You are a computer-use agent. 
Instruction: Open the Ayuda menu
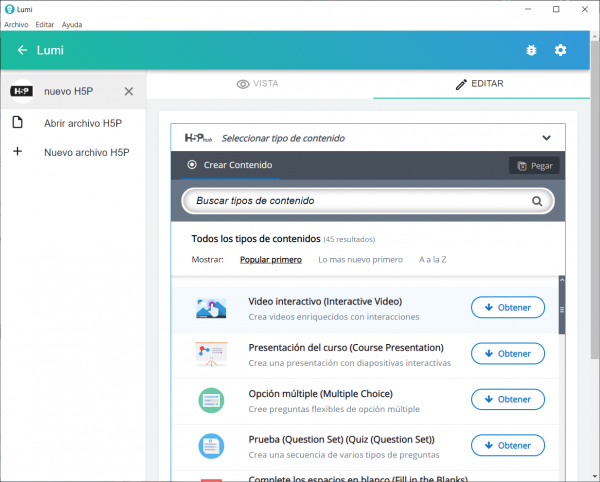72,24
